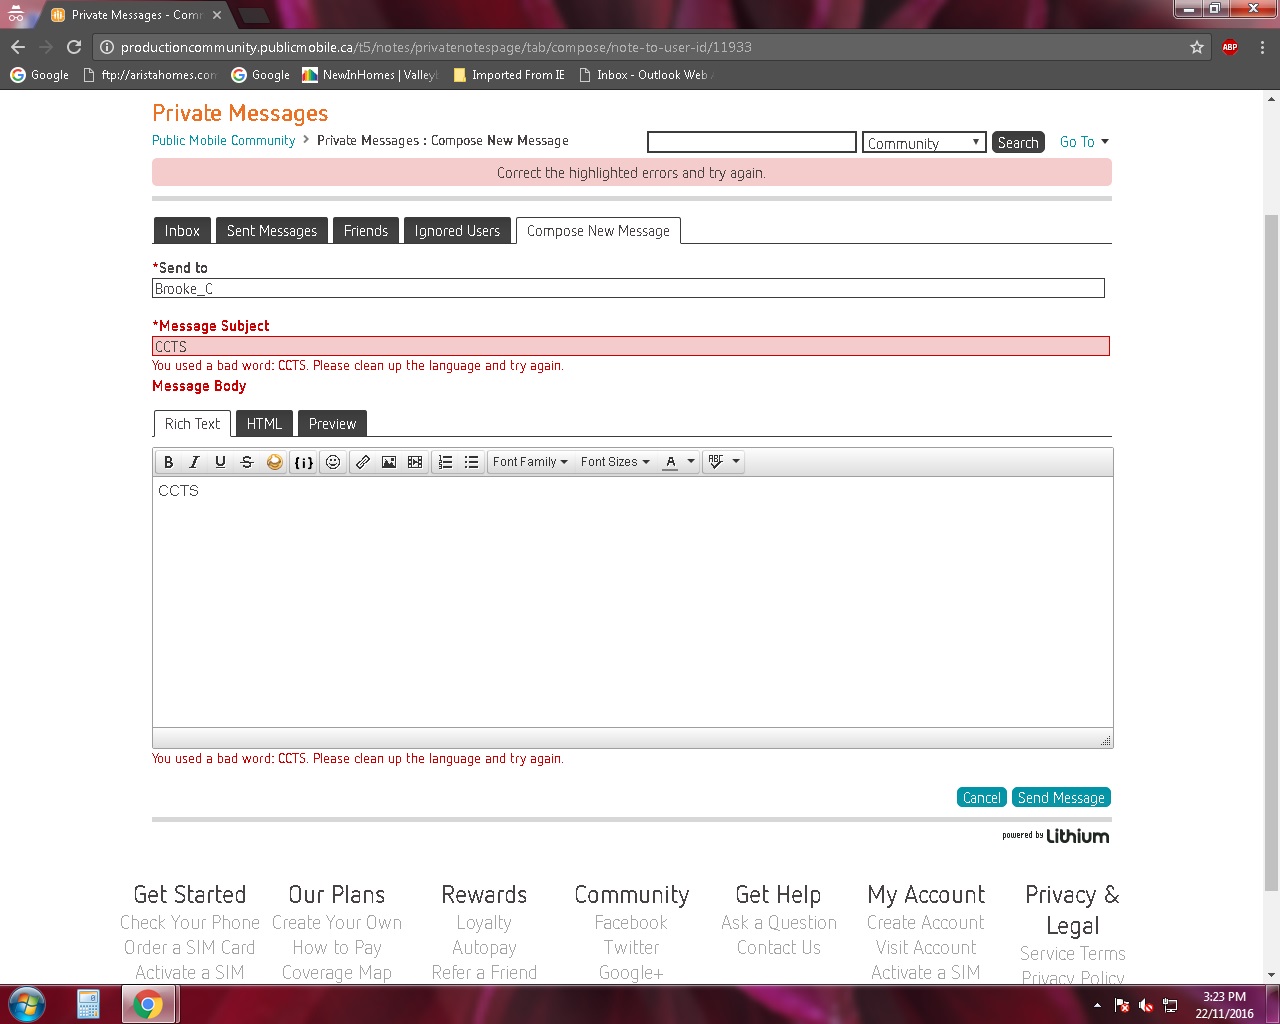
Task: Toggle bold formatting in the editor
Action: (x=169, y=462)
